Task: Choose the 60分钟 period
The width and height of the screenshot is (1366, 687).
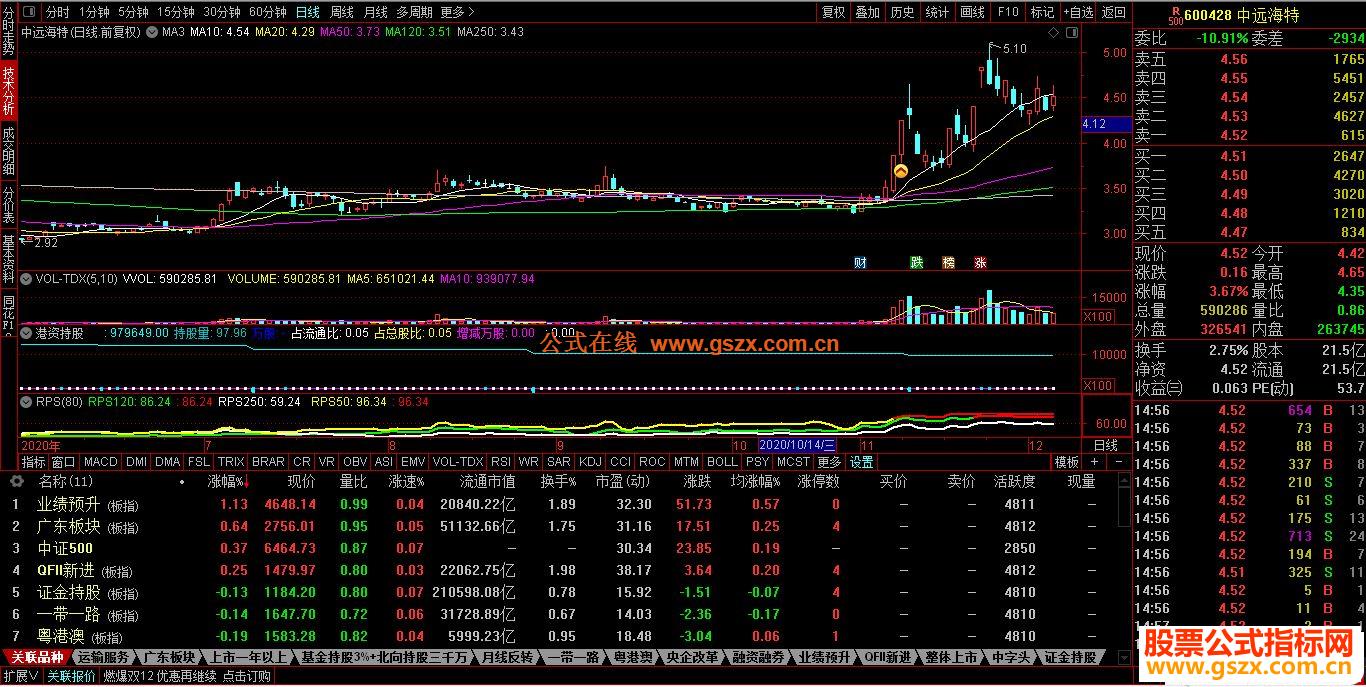Action: [268, 12]
